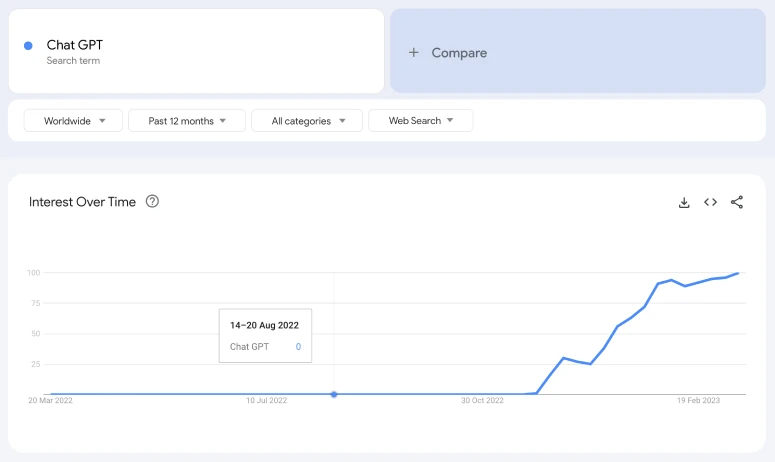Click the Chat GPT label in tooltip
775x462 pixels.
249,347
